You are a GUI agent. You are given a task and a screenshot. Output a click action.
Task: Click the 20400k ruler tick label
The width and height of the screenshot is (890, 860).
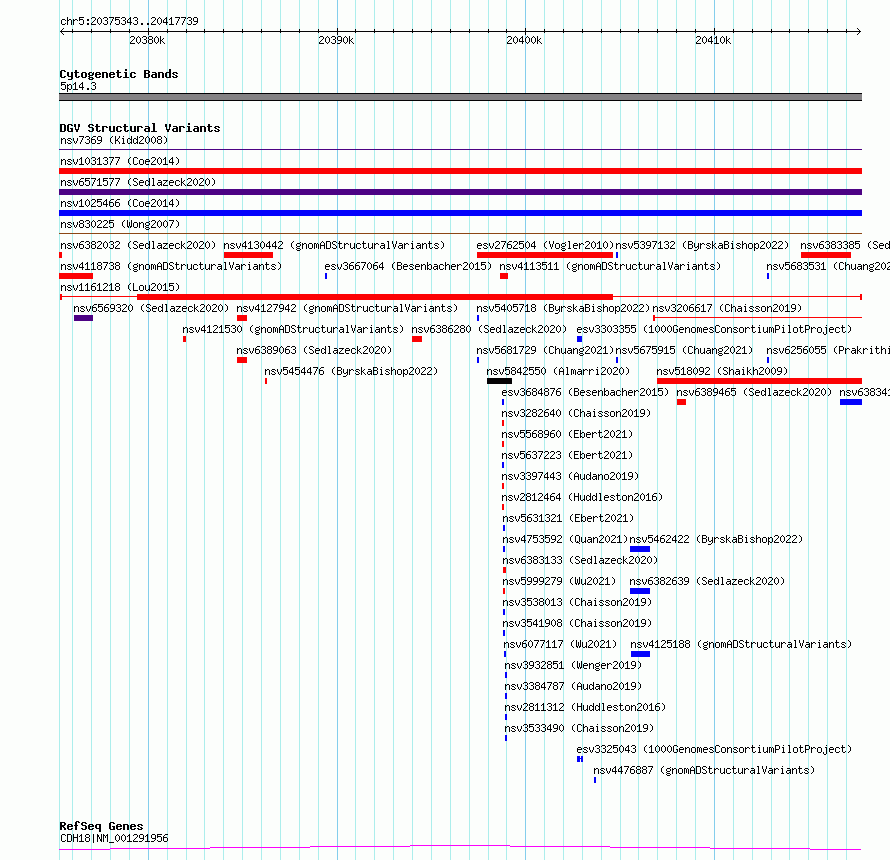pos(524,40)
